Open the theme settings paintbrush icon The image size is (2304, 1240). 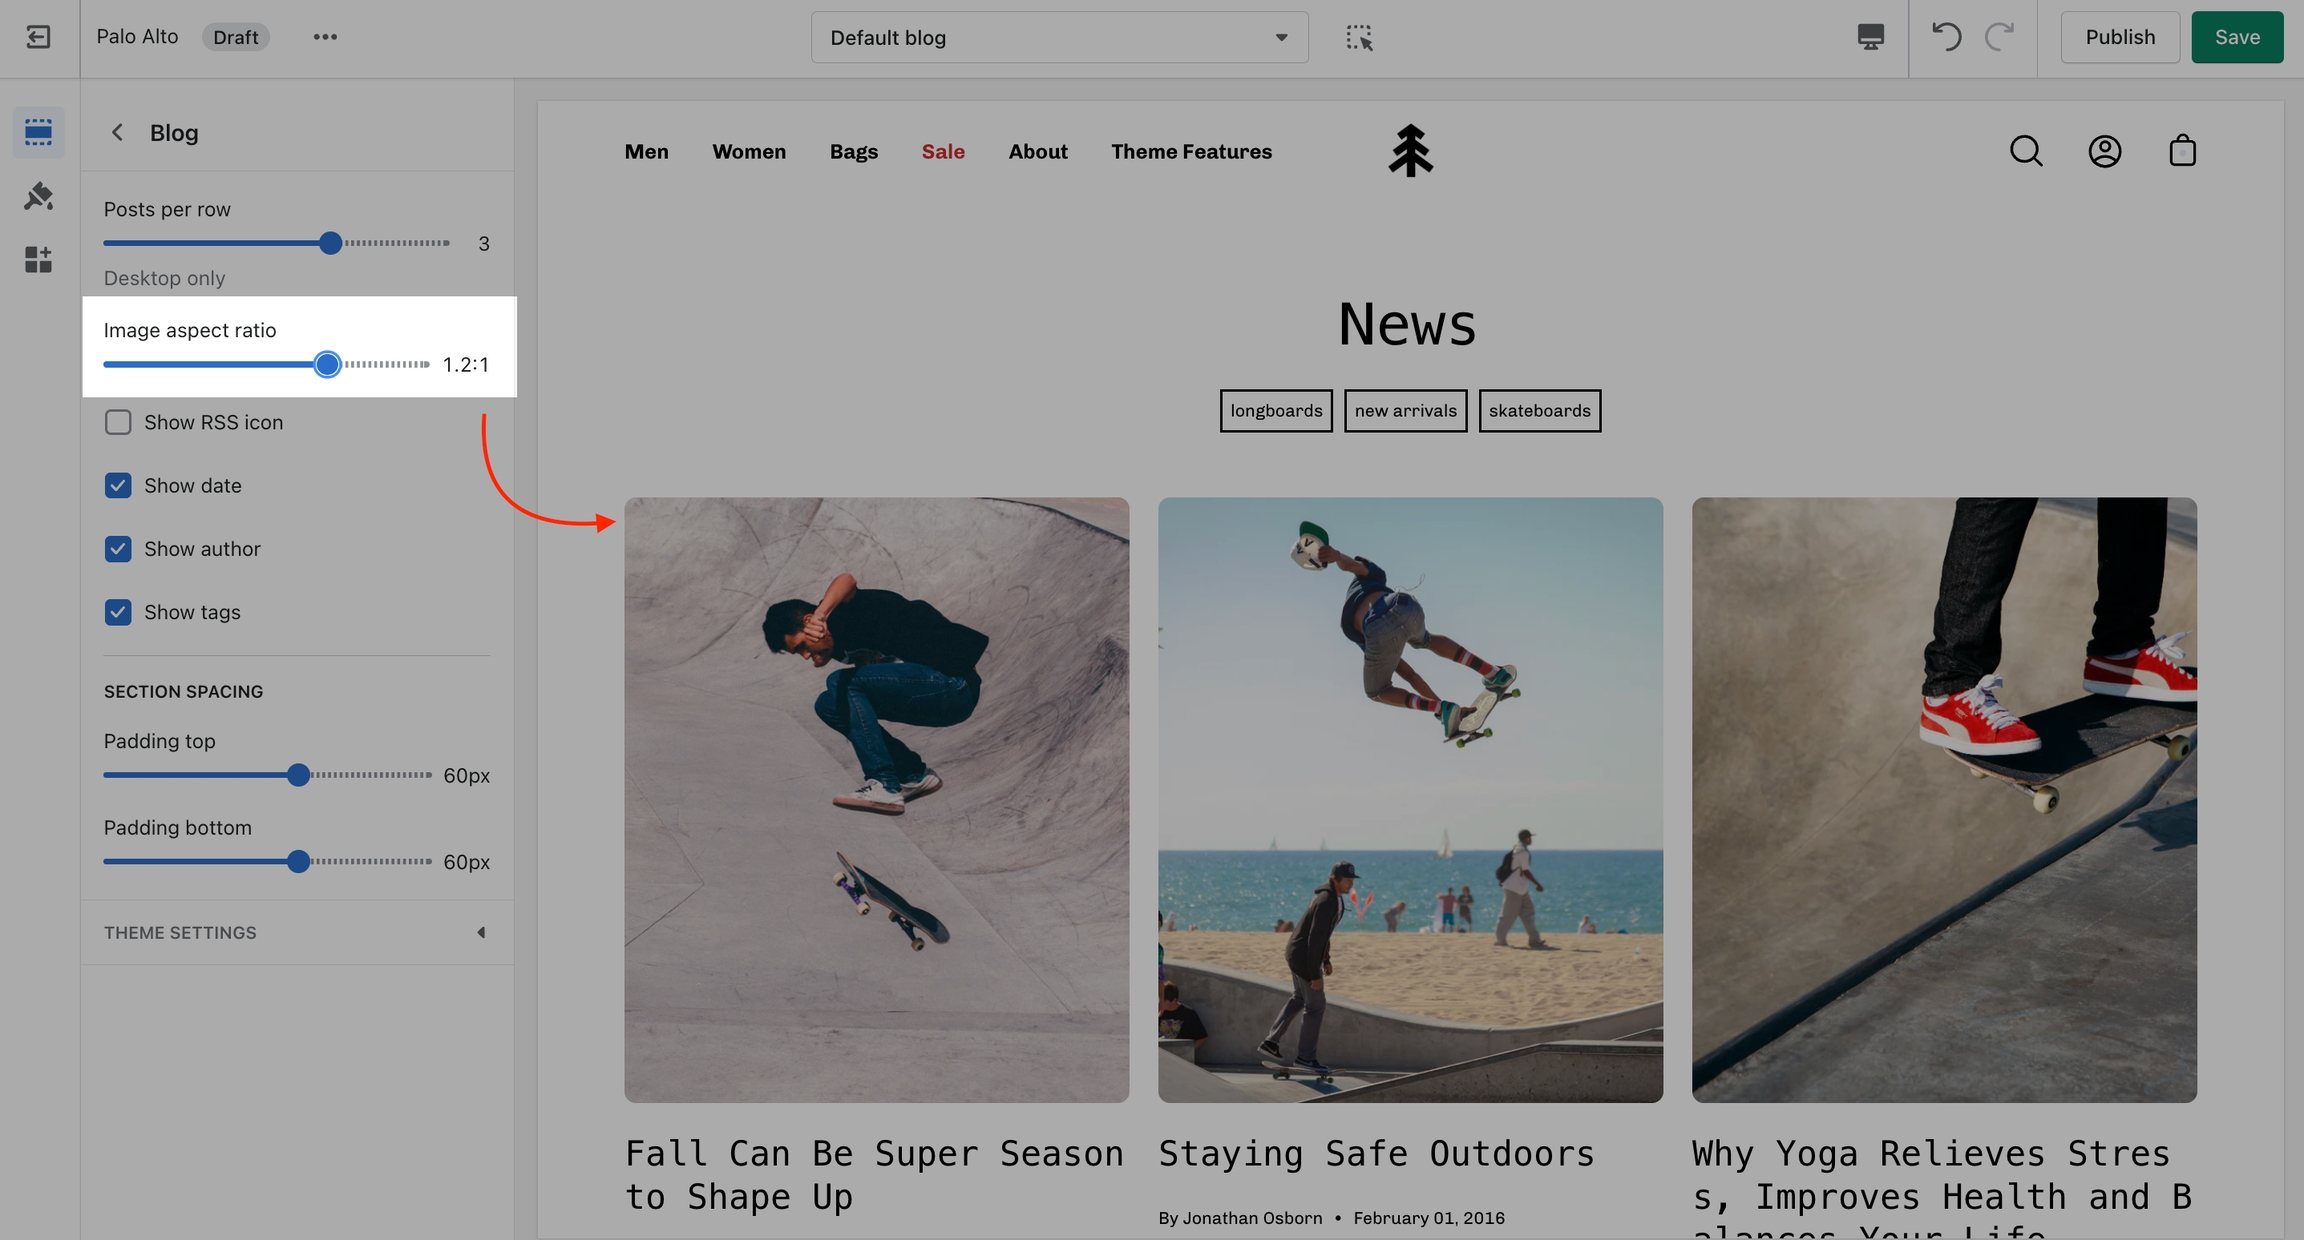(38, 196)
